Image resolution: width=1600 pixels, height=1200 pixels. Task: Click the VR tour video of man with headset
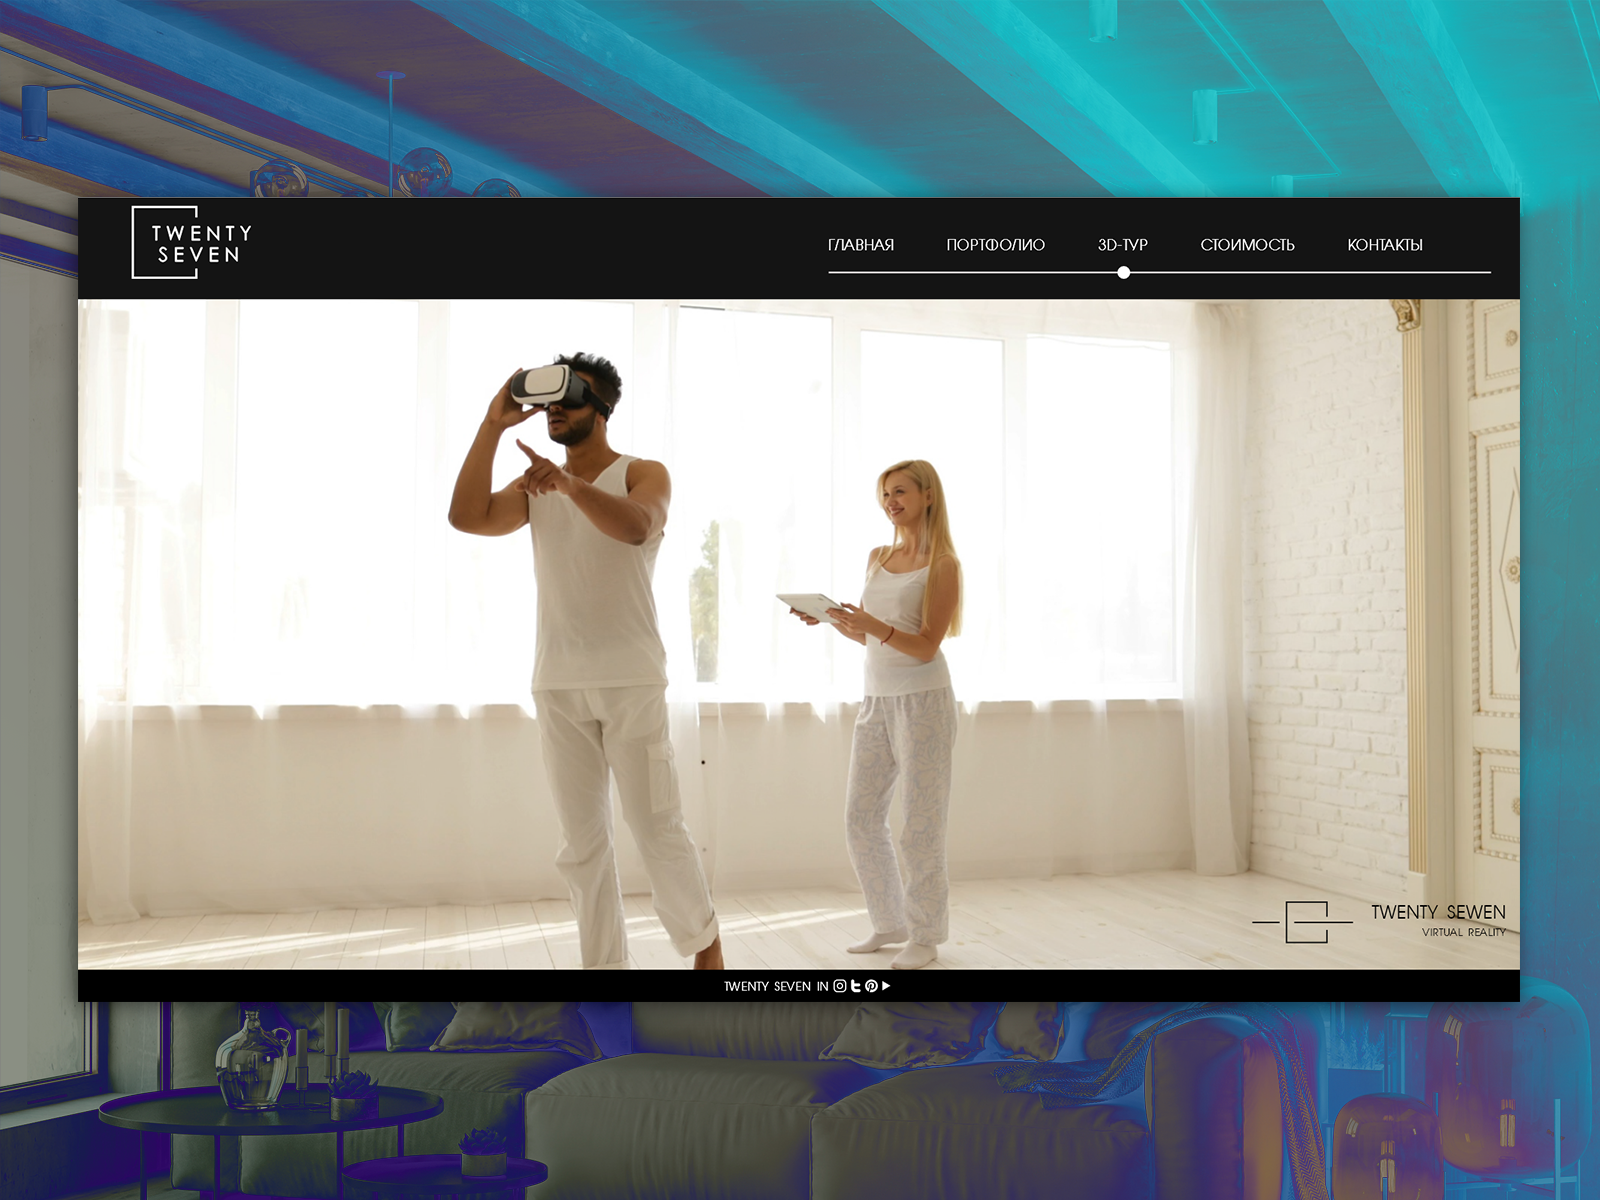799,634
